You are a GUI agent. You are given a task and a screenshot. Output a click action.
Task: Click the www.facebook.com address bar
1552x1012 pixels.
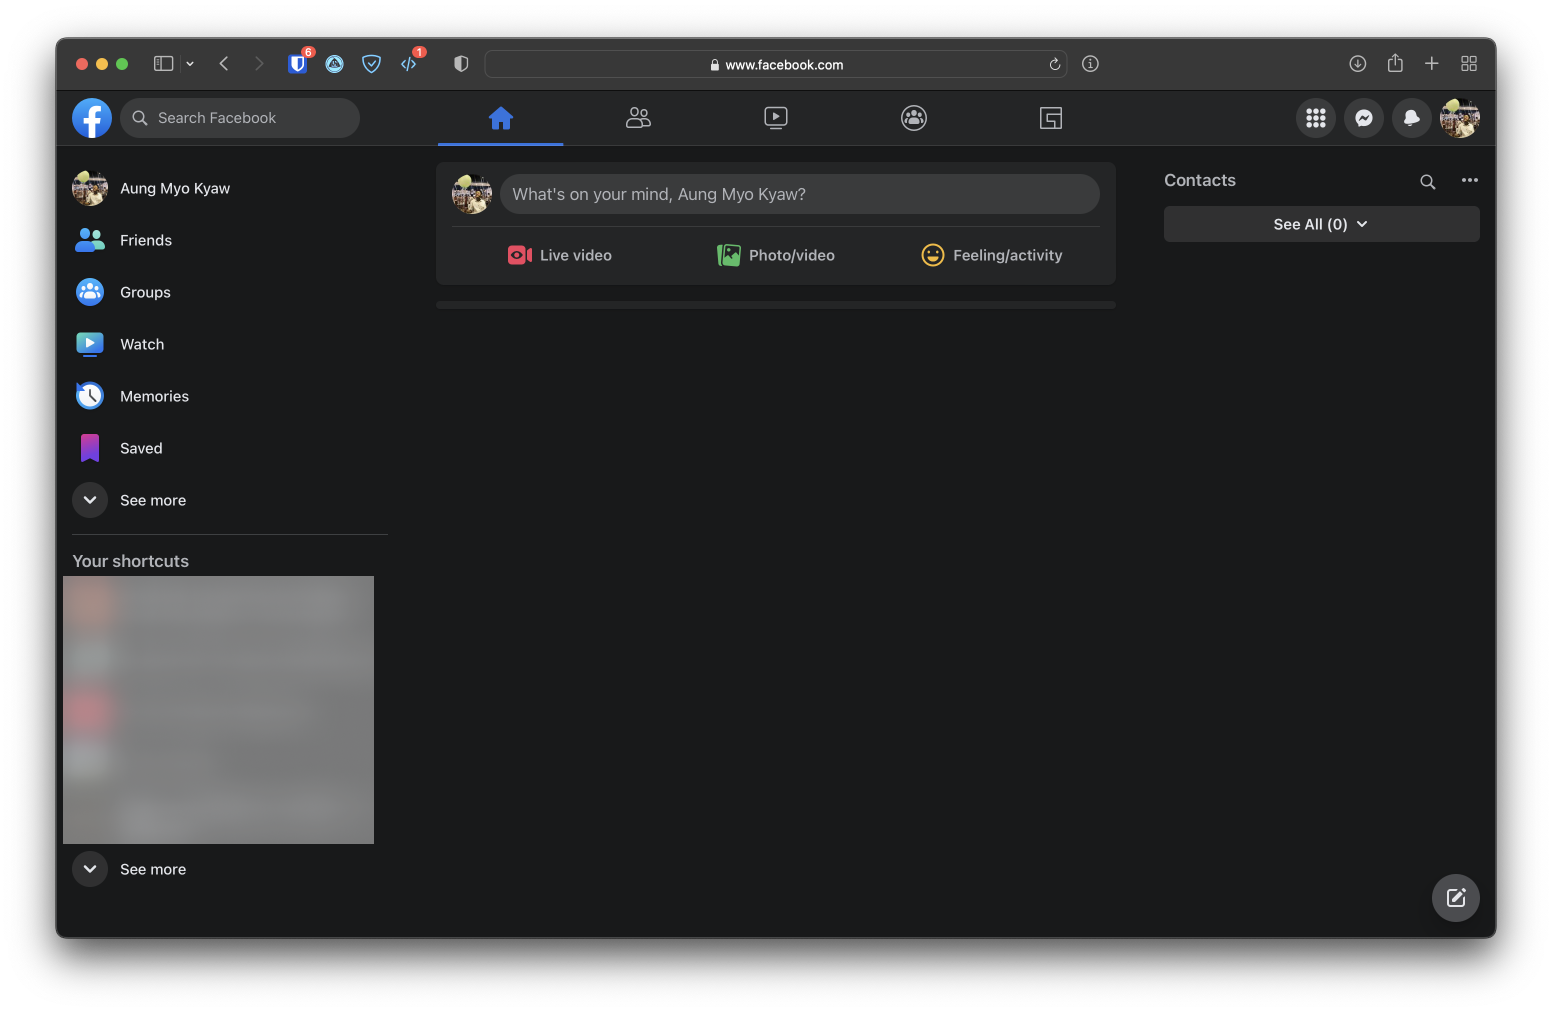[776, 64]
